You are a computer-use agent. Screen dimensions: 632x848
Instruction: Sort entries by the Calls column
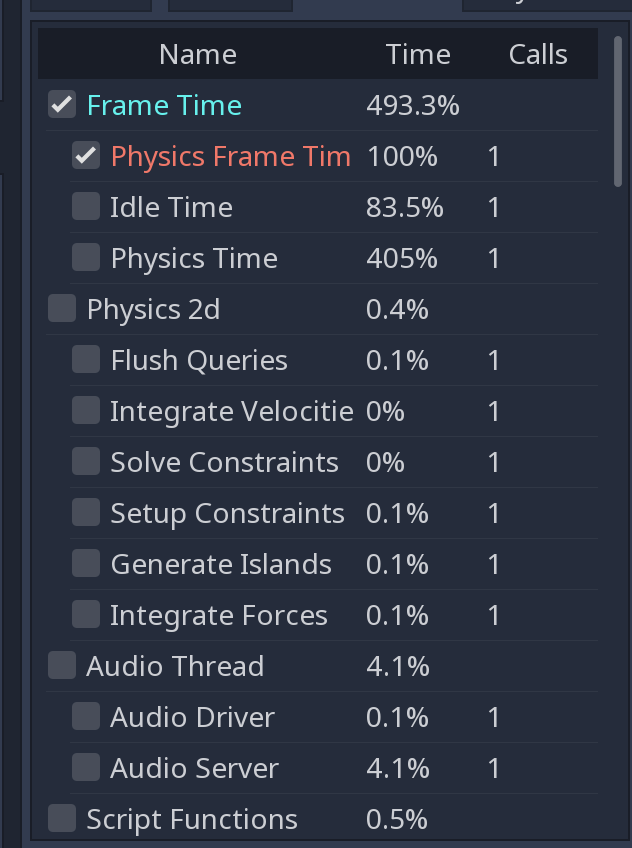point(537,54)
